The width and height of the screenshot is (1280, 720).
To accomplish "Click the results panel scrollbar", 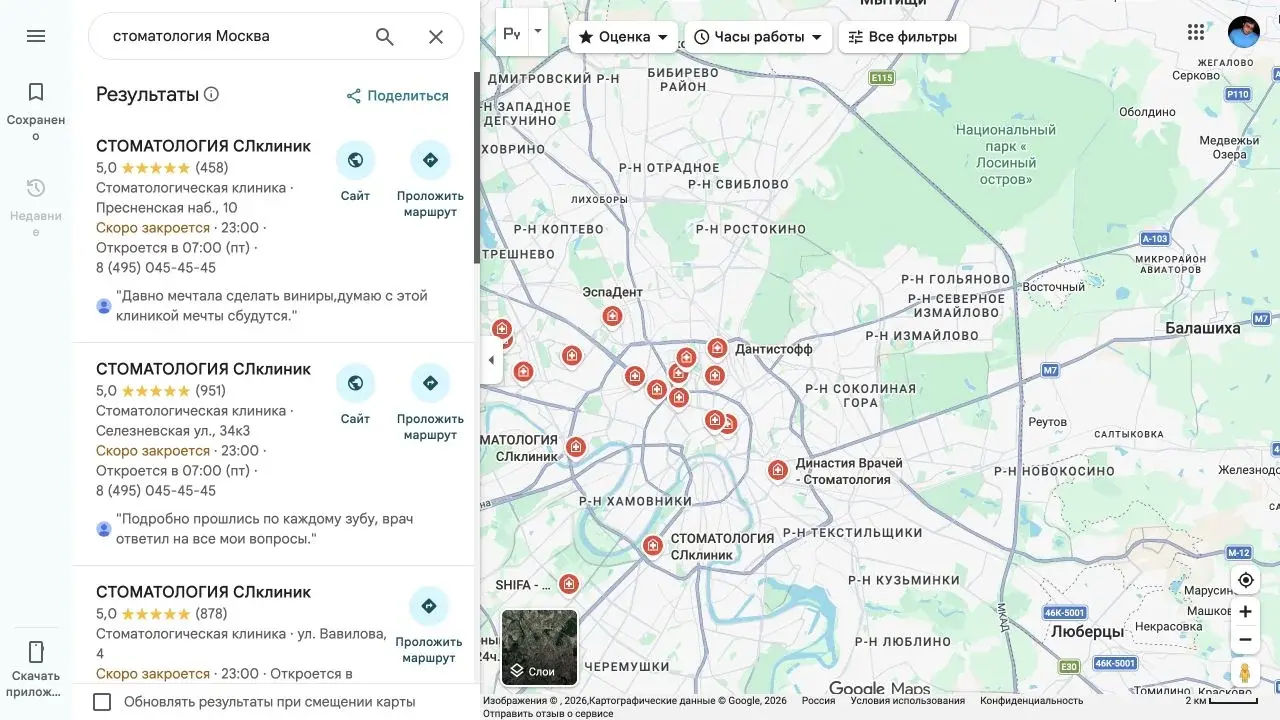I will click(x=477, y=168).
